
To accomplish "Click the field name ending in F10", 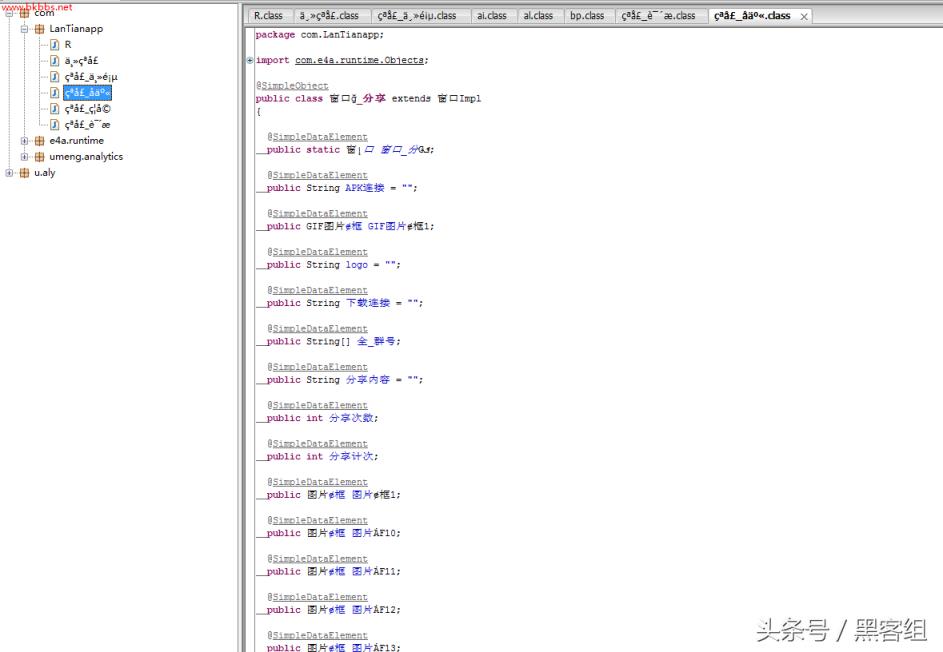I will 373,534.
